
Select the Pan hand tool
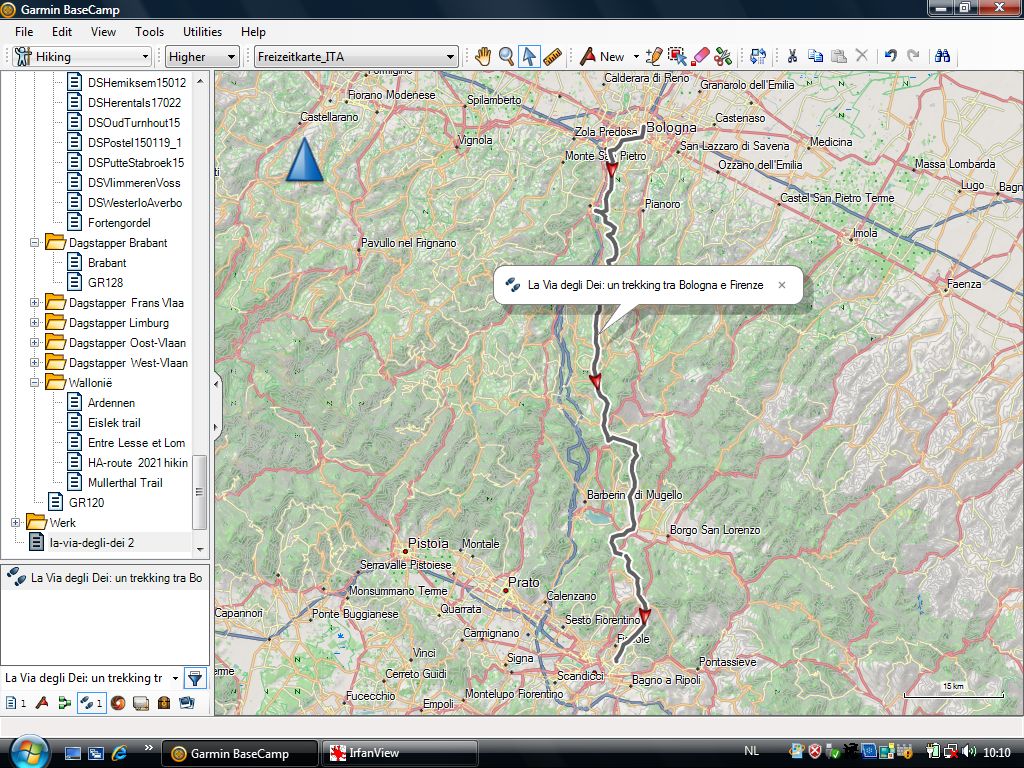point(483,57)
